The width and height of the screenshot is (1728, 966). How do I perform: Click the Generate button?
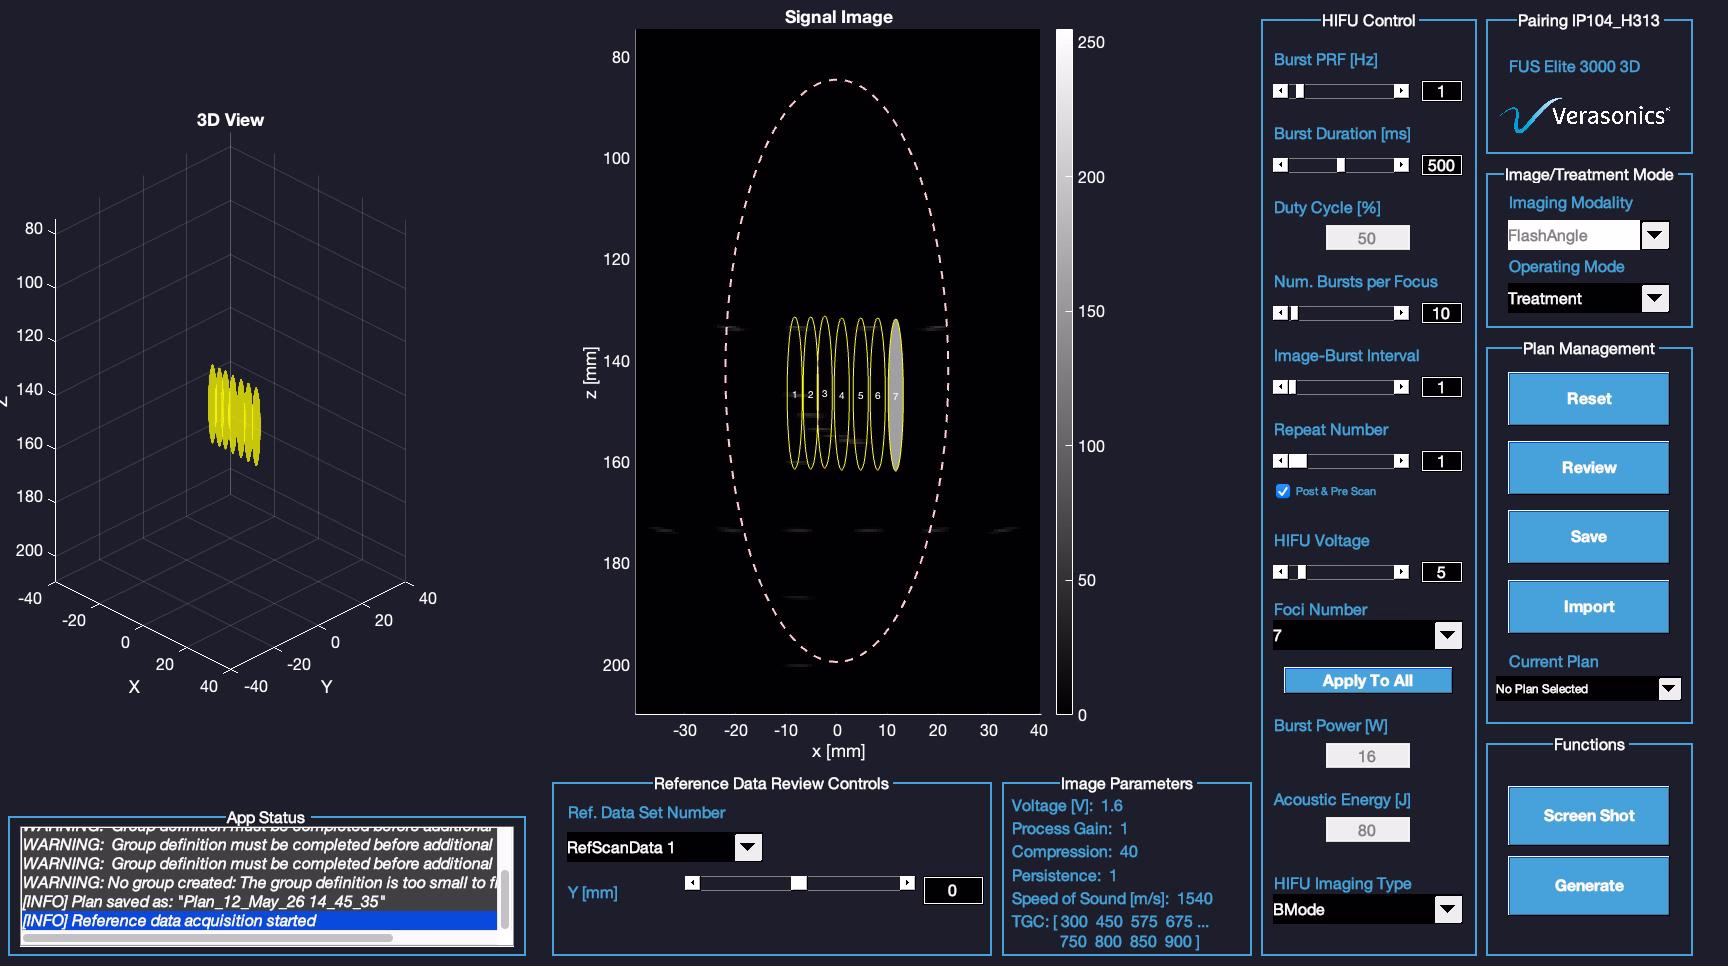click(1588, 886)
